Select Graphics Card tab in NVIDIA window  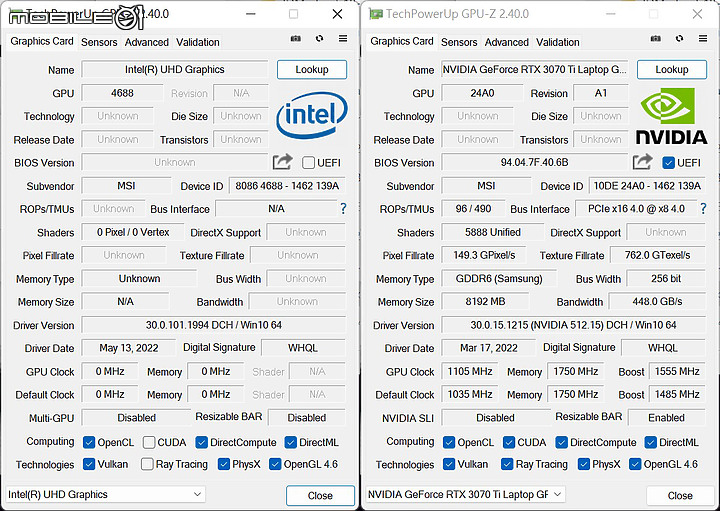tap(402, 41)
